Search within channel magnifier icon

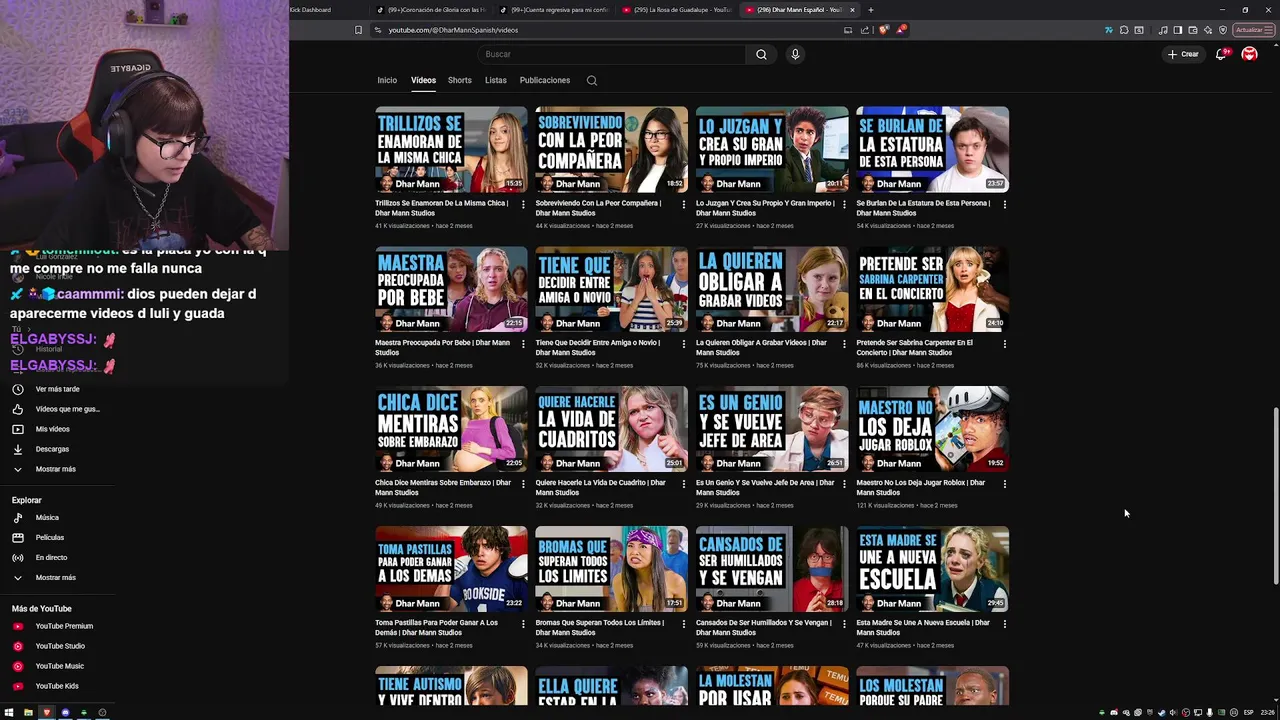point(592,80)
